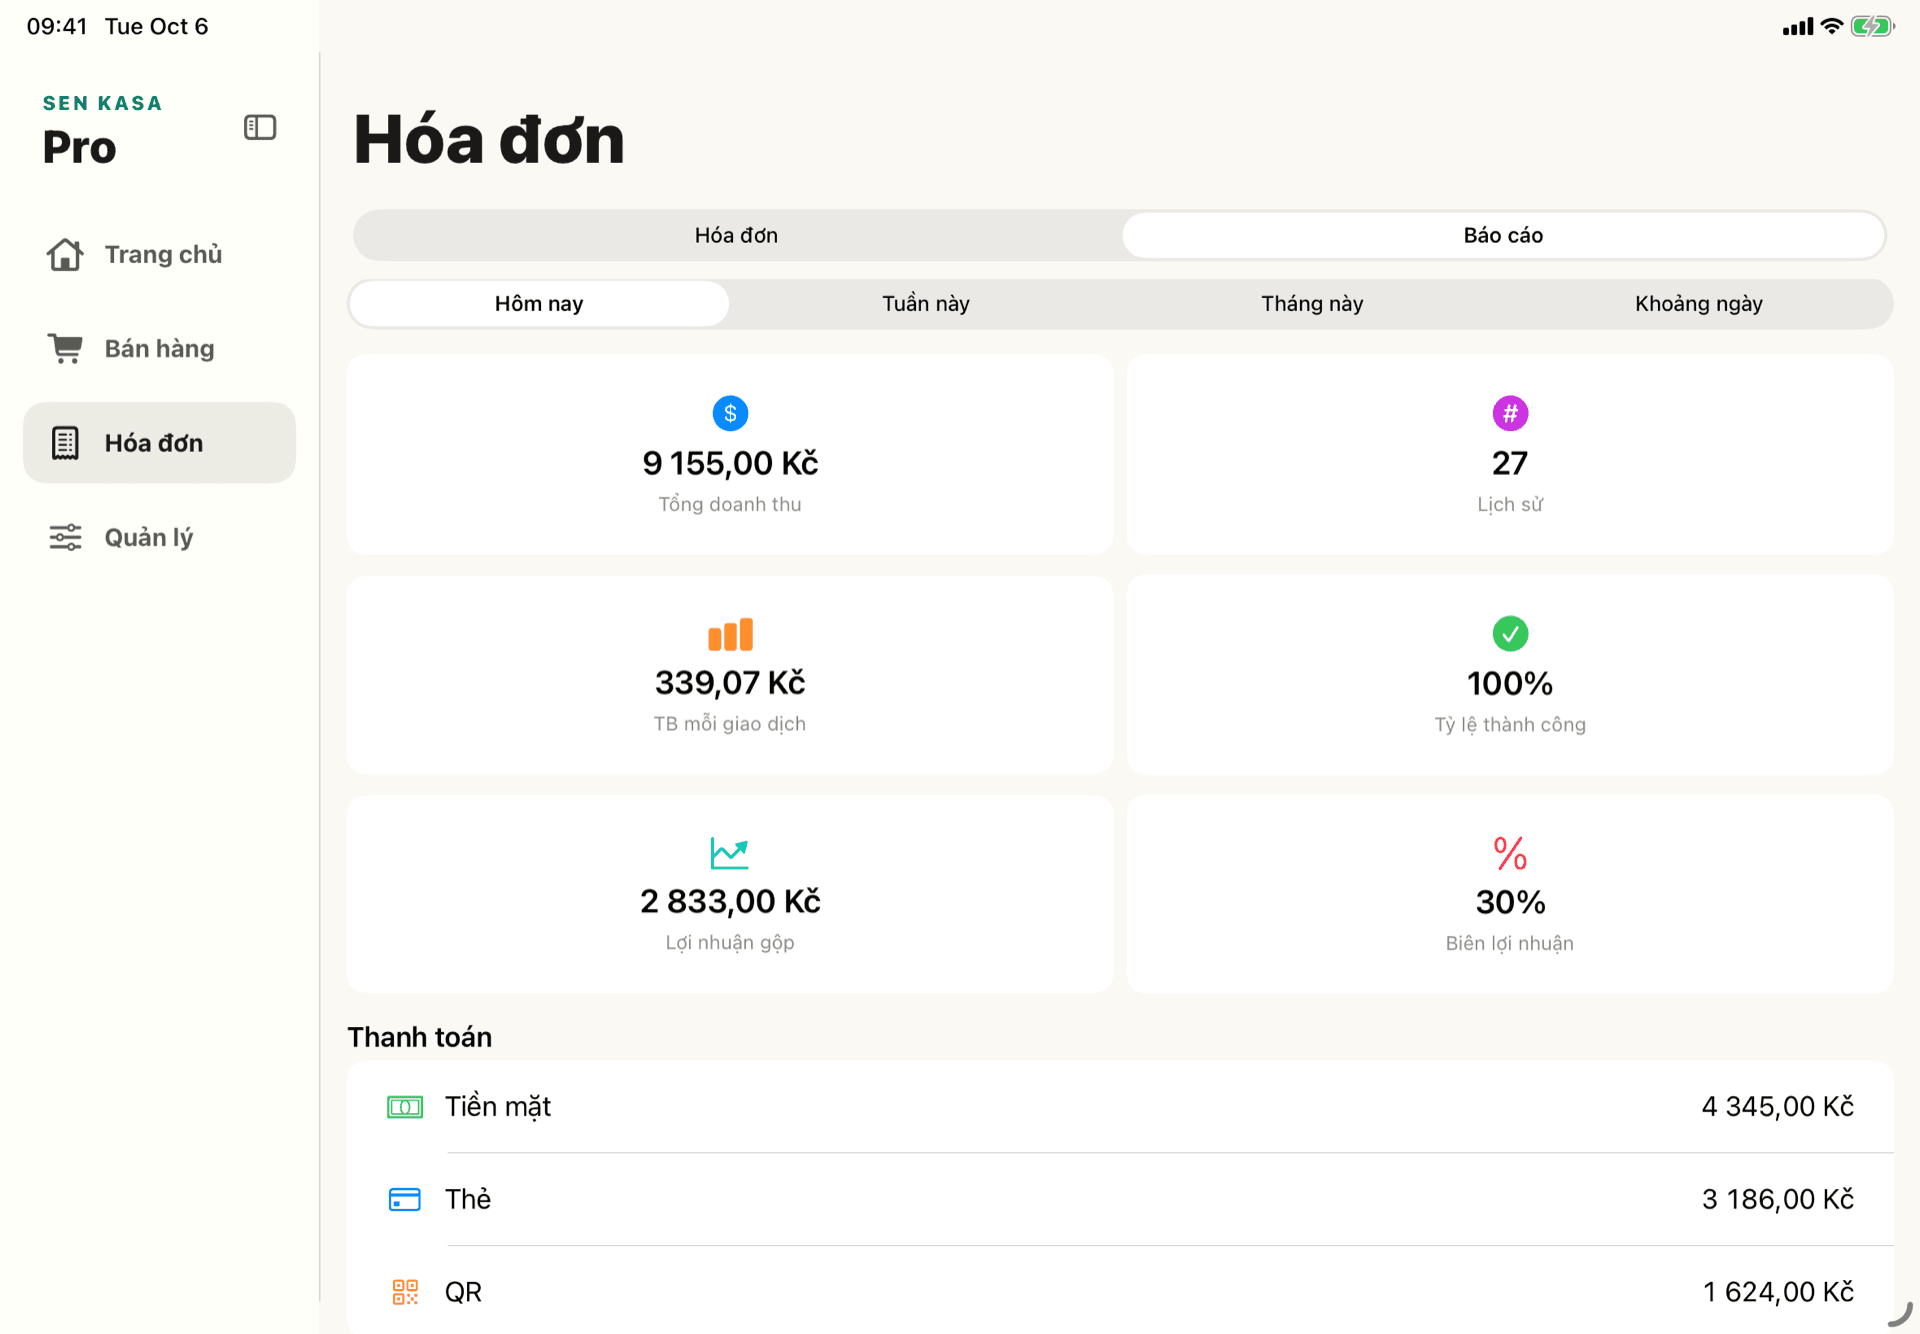
Task: Click the orange bar chart icon
Action: [730, 634]
